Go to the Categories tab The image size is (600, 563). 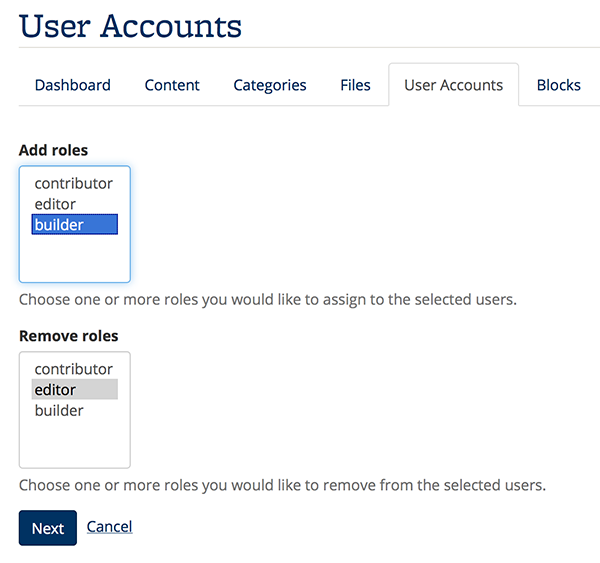tap(270, 85)
